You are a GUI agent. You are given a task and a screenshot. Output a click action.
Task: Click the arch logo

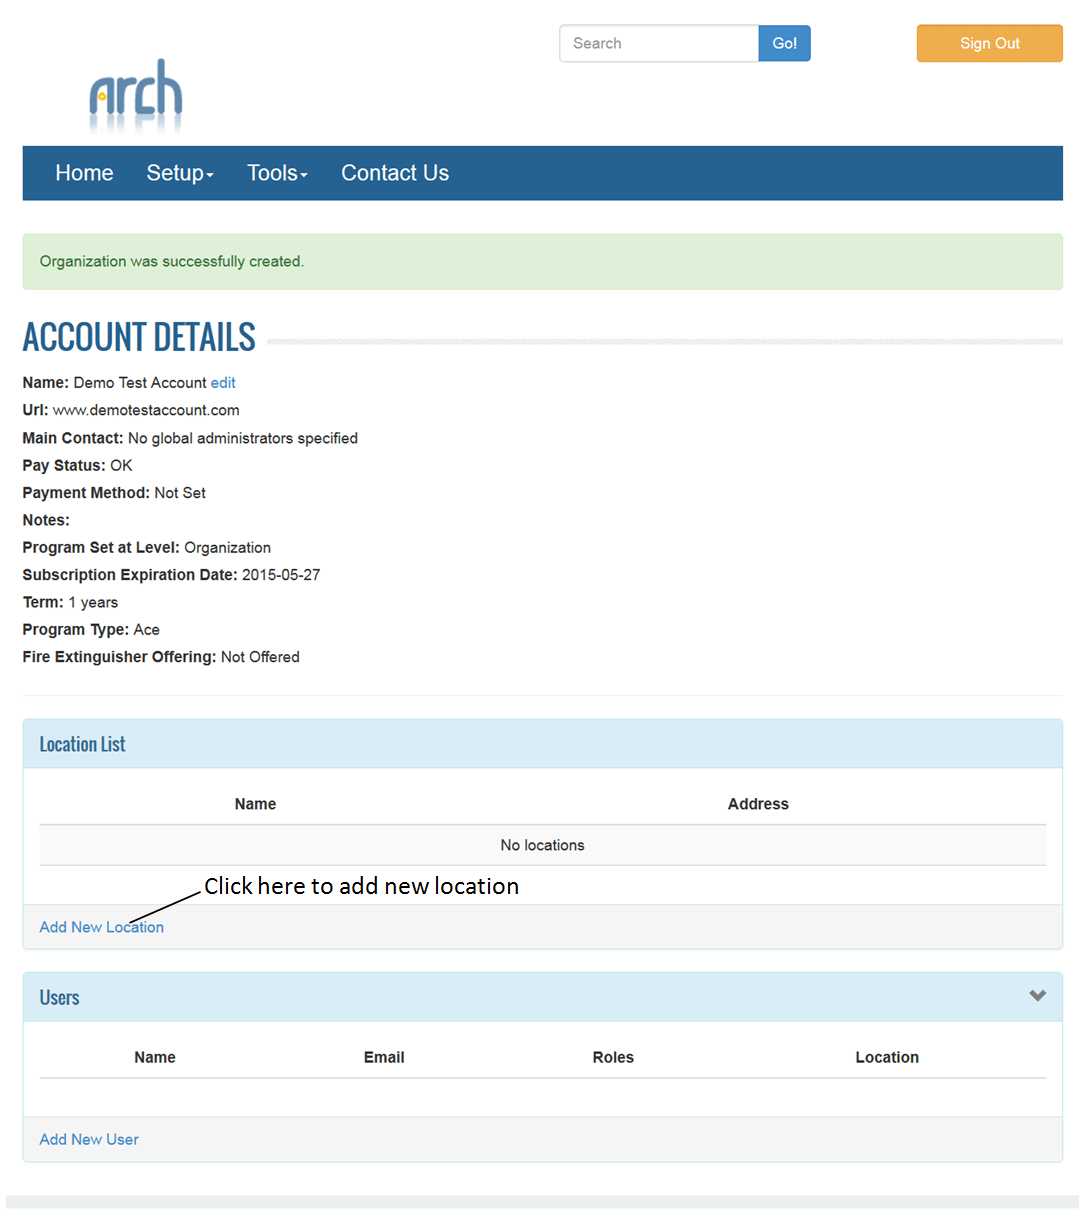tap(136, 96)
